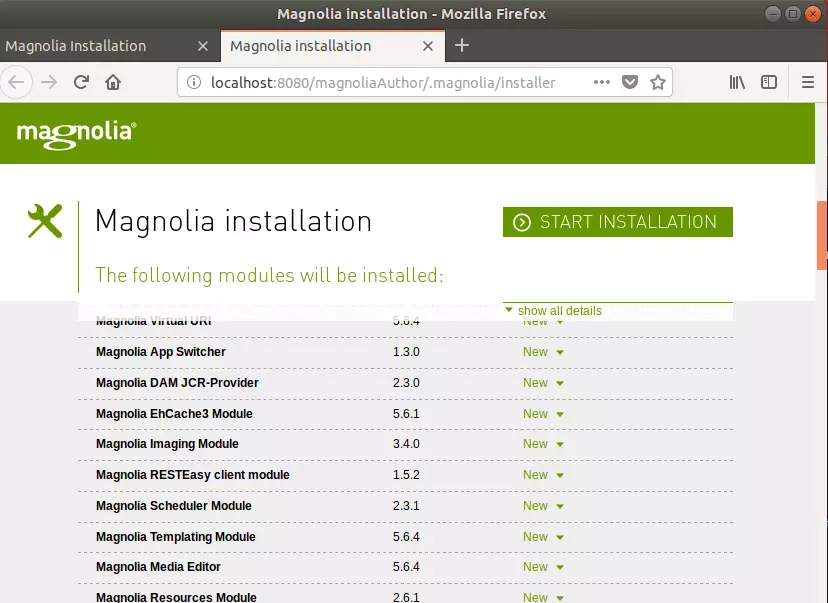
Task: Expand details for Magnolia EhCache3 Module
Action: (543, 413)
